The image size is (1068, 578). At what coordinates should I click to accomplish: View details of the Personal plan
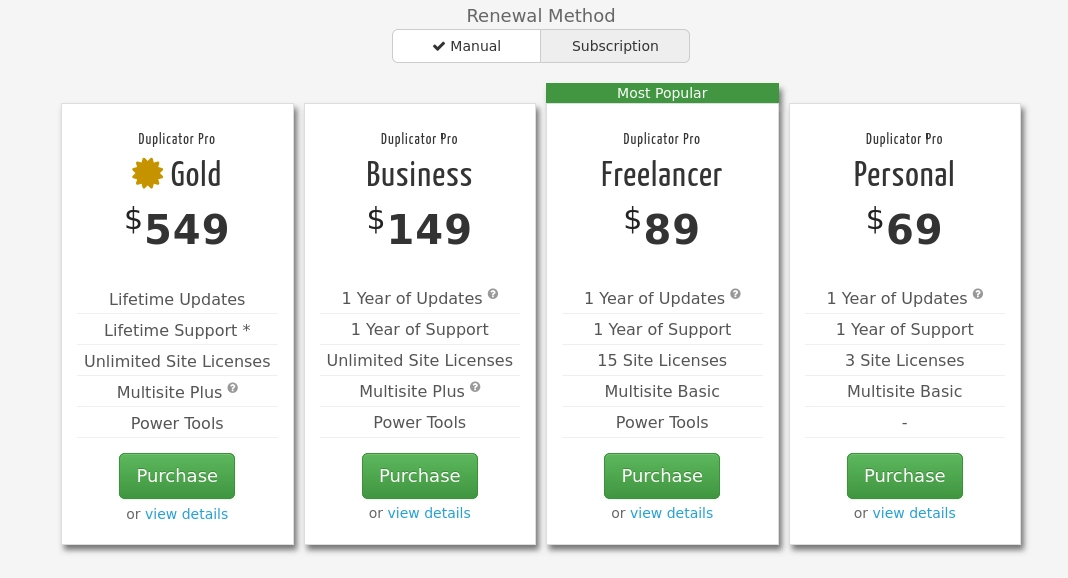[914, 513]
